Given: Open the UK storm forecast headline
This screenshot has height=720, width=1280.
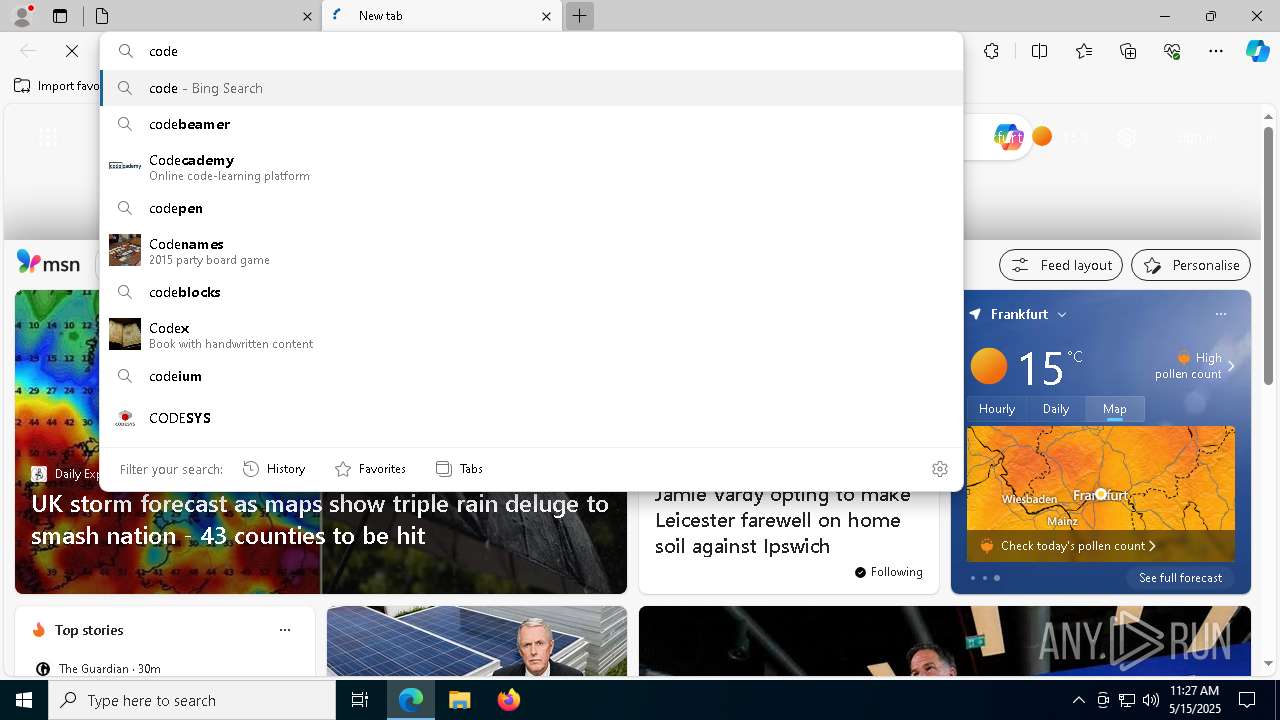Looking at the screenshot, I should point(320,520).
